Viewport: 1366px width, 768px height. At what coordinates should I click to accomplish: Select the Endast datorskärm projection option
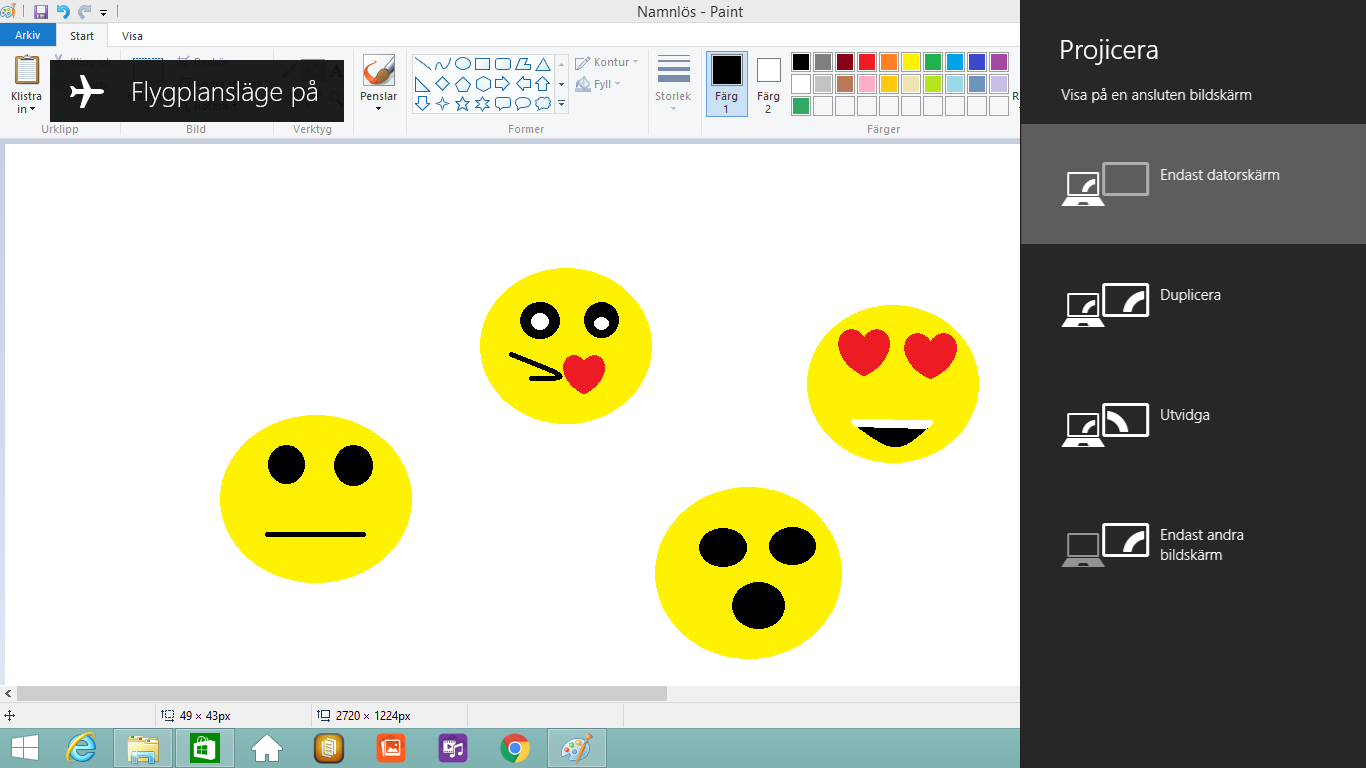1193,184
